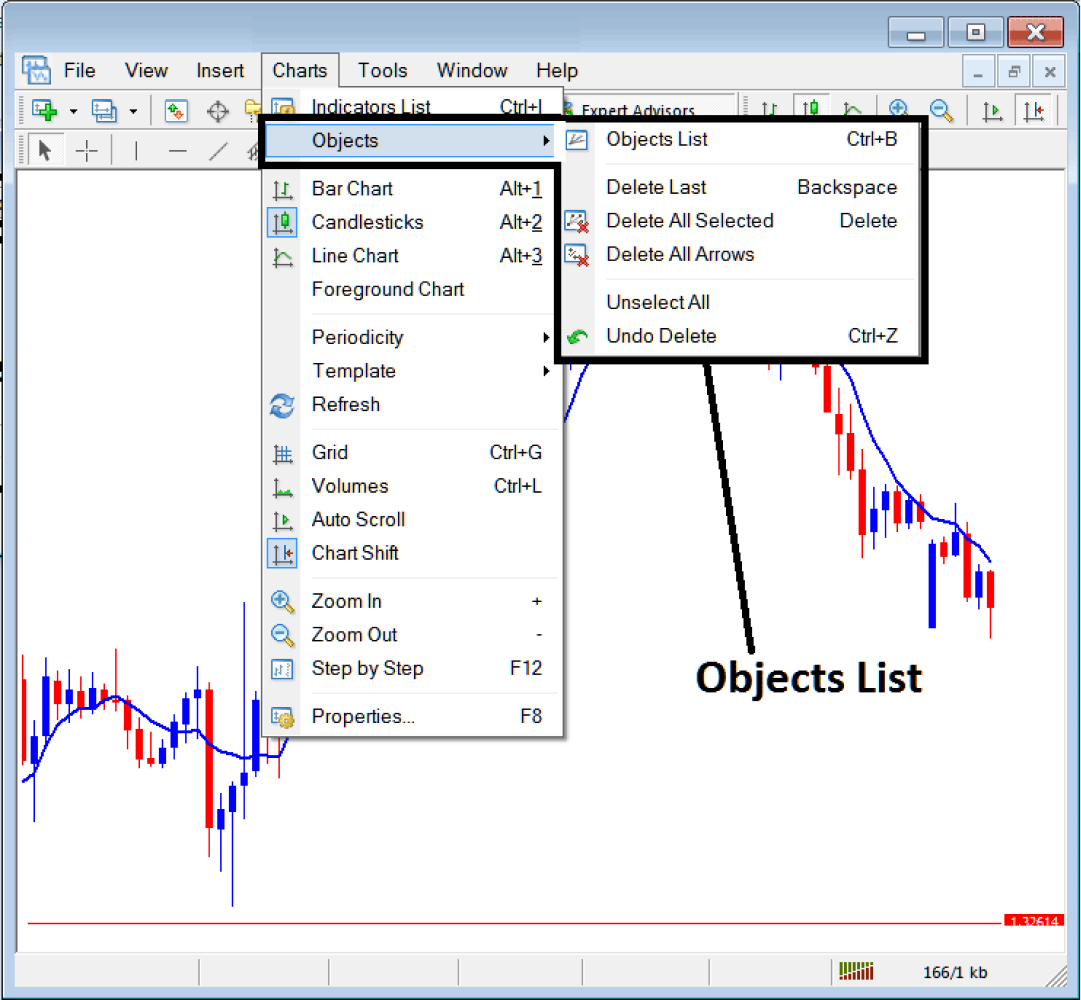Open the new chart dropdown arrow
The height and width of the screenshot is (1000, 1081).
click(x=73, y=110)
